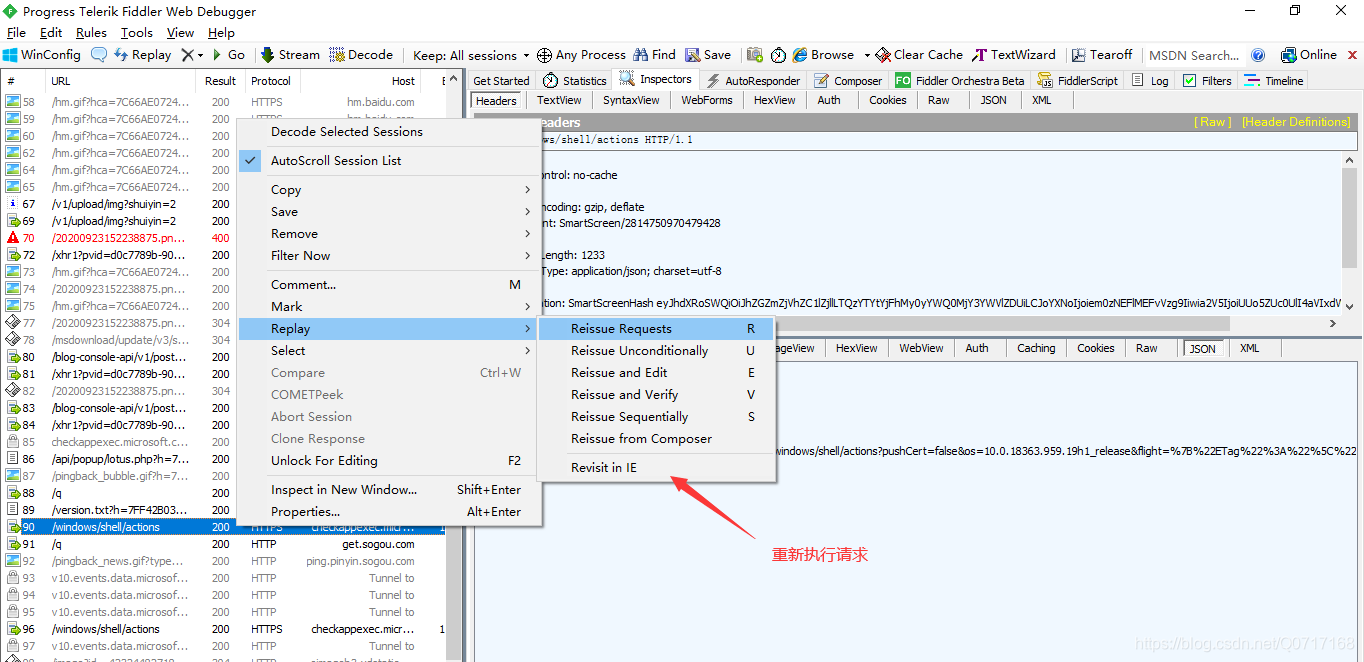Open the Tools menu

[137, 33]
